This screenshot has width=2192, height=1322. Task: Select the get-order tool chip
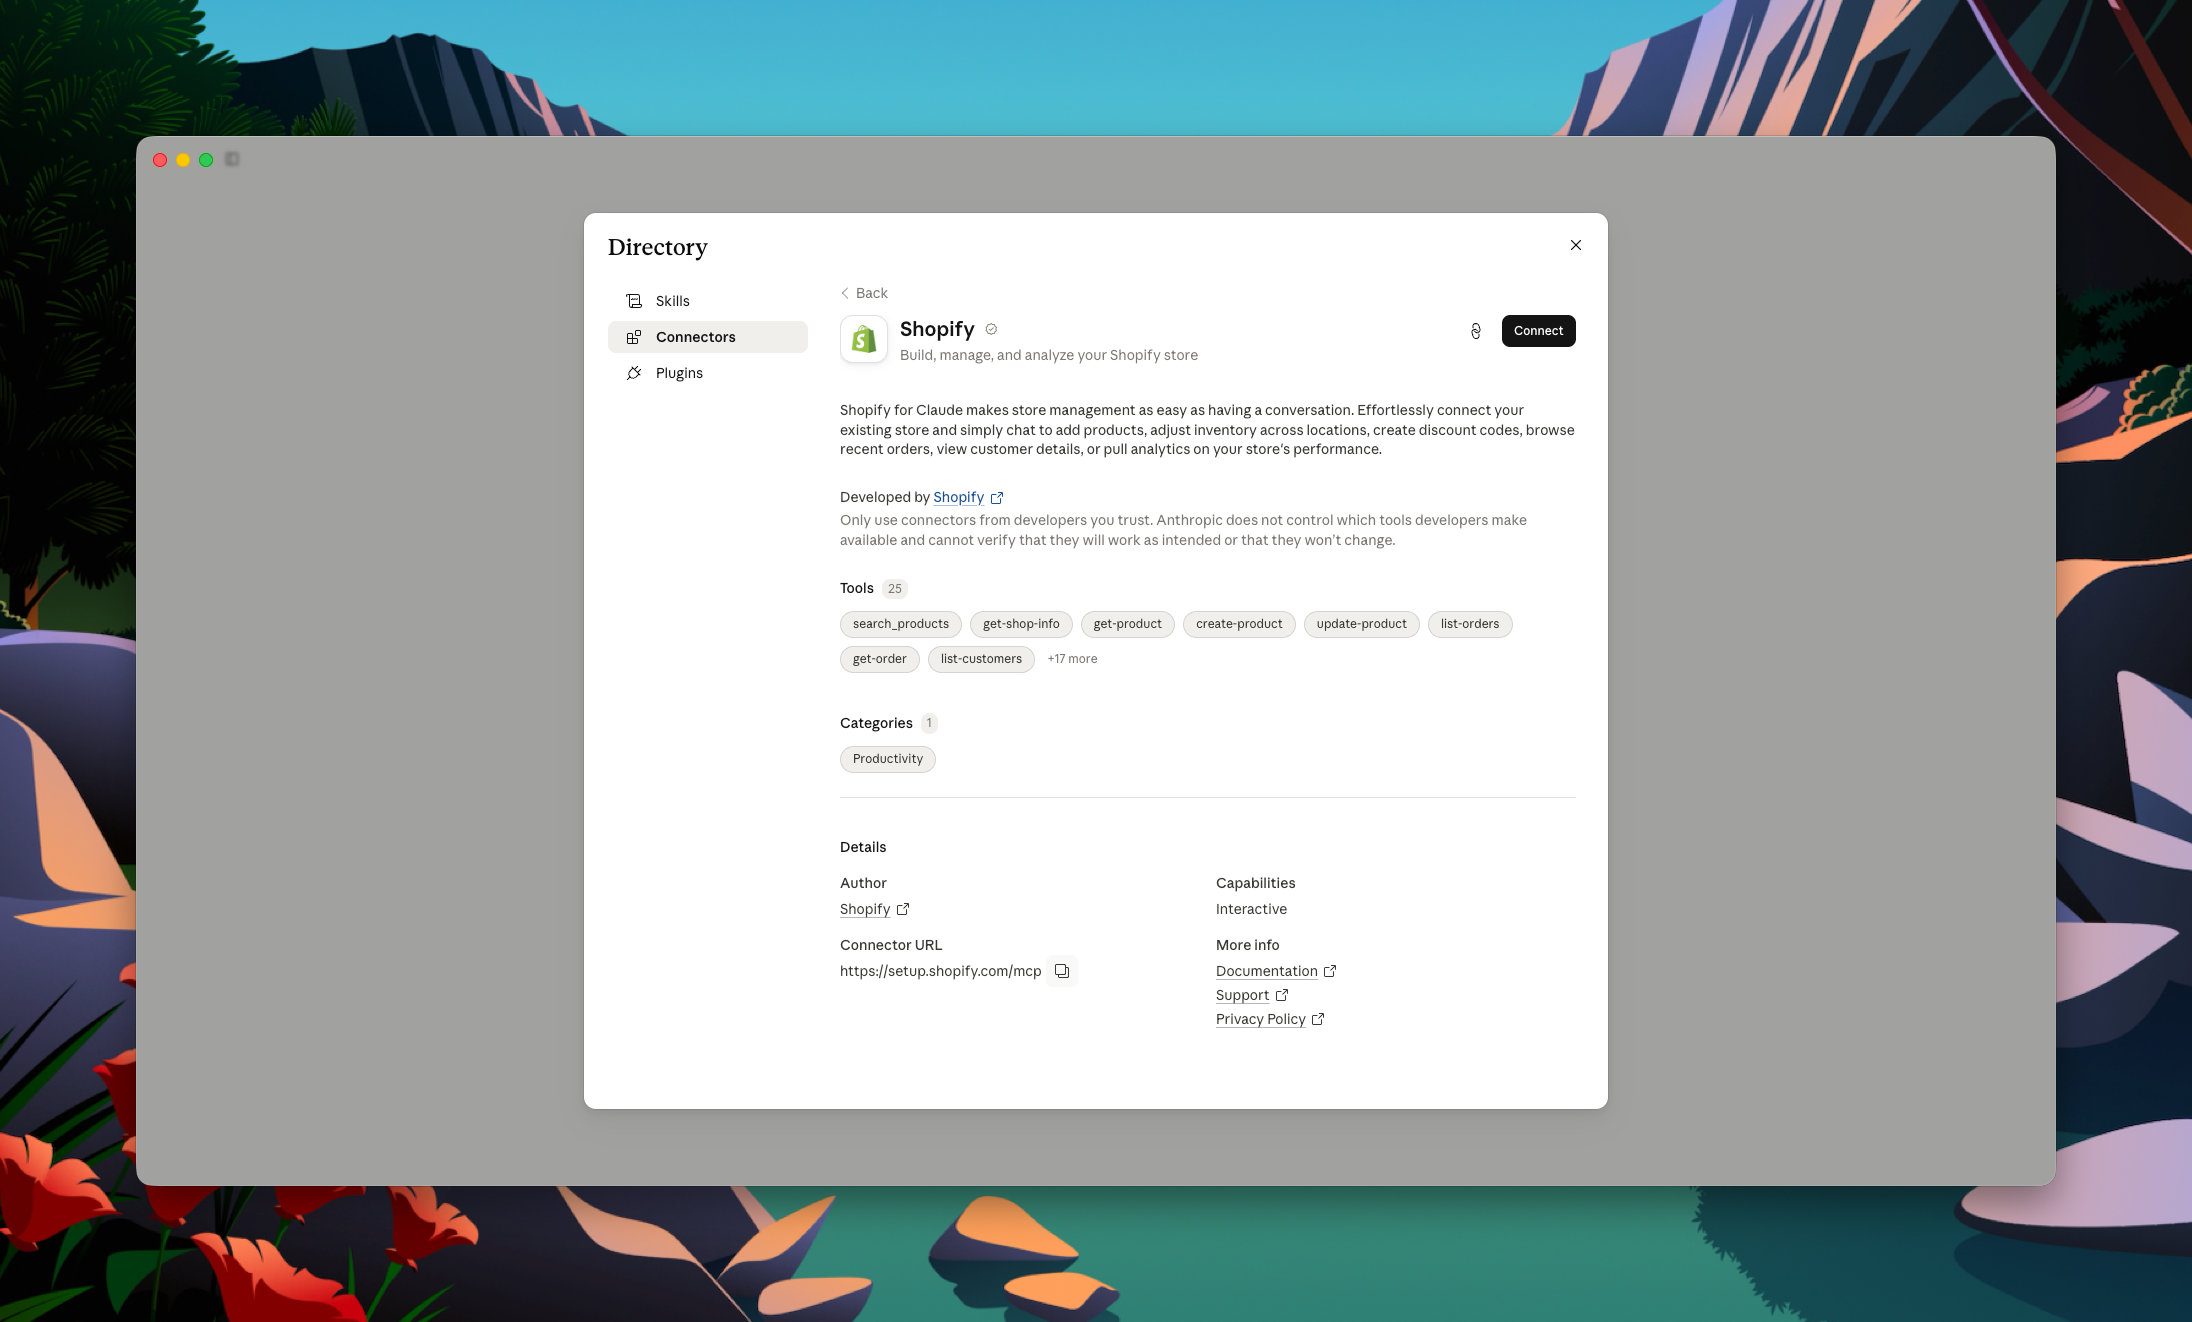pos(880,659)
